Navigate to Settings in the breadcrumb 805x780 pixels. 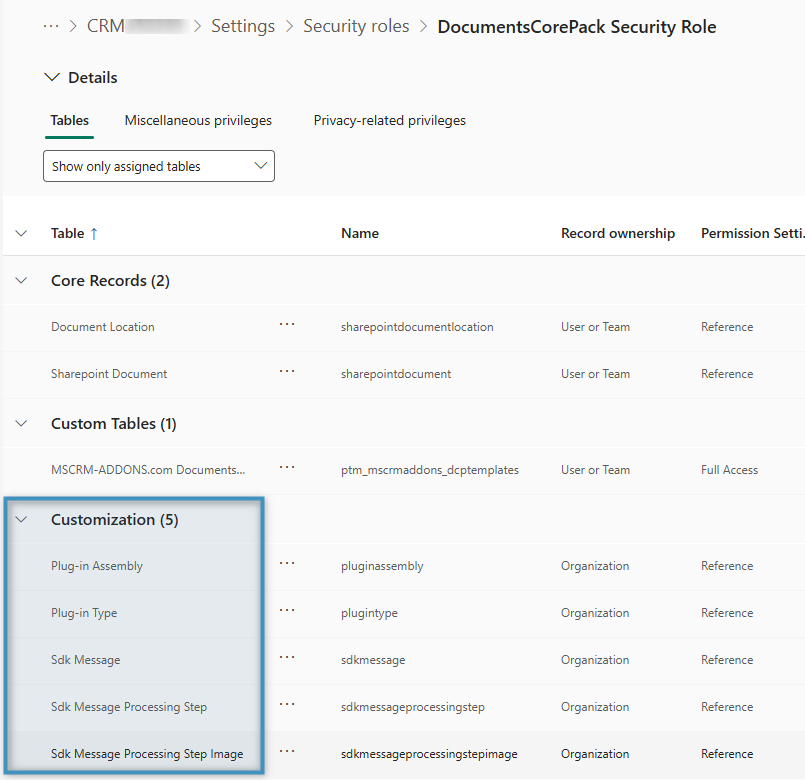coord(243,26)
